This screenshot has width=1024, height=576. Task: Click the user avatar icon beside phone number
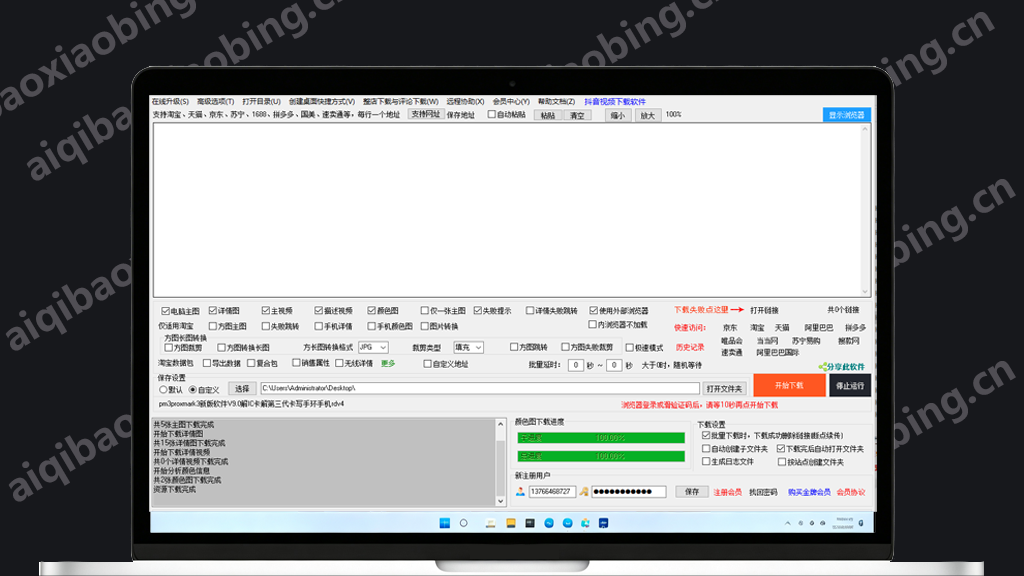tap(520, 492)
